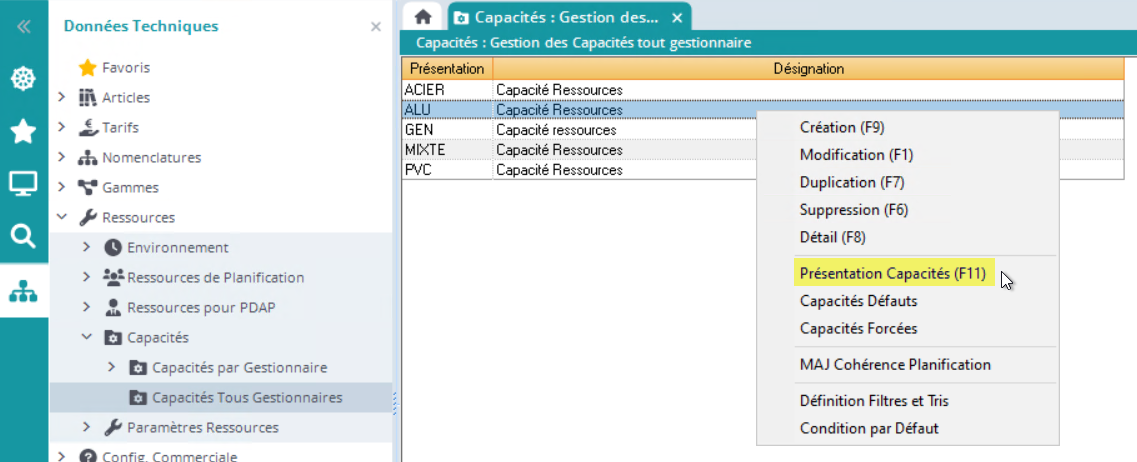Screen dimensions: 1137x462
Task: Click Suppression (F6) menu entry
Action: 852,210
